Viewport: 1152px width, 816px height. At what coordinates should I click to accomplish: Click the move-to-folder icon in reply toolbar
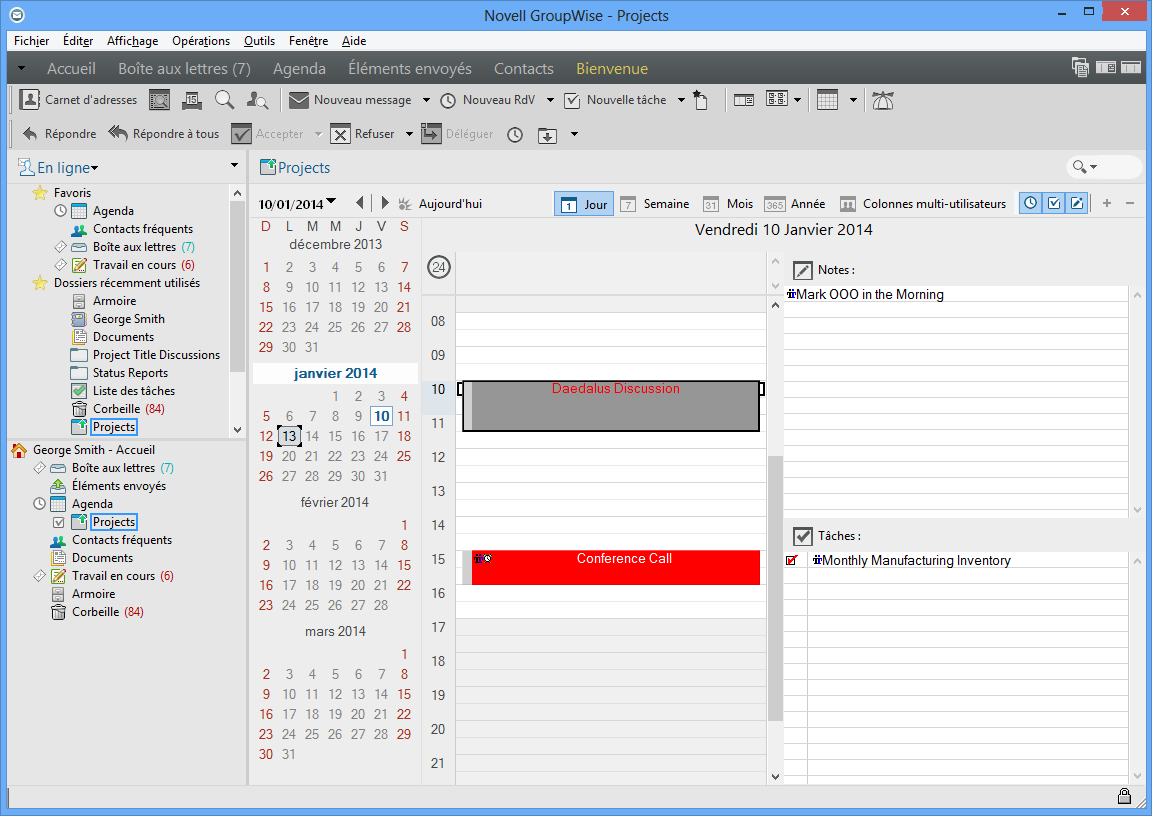(547, 135)
